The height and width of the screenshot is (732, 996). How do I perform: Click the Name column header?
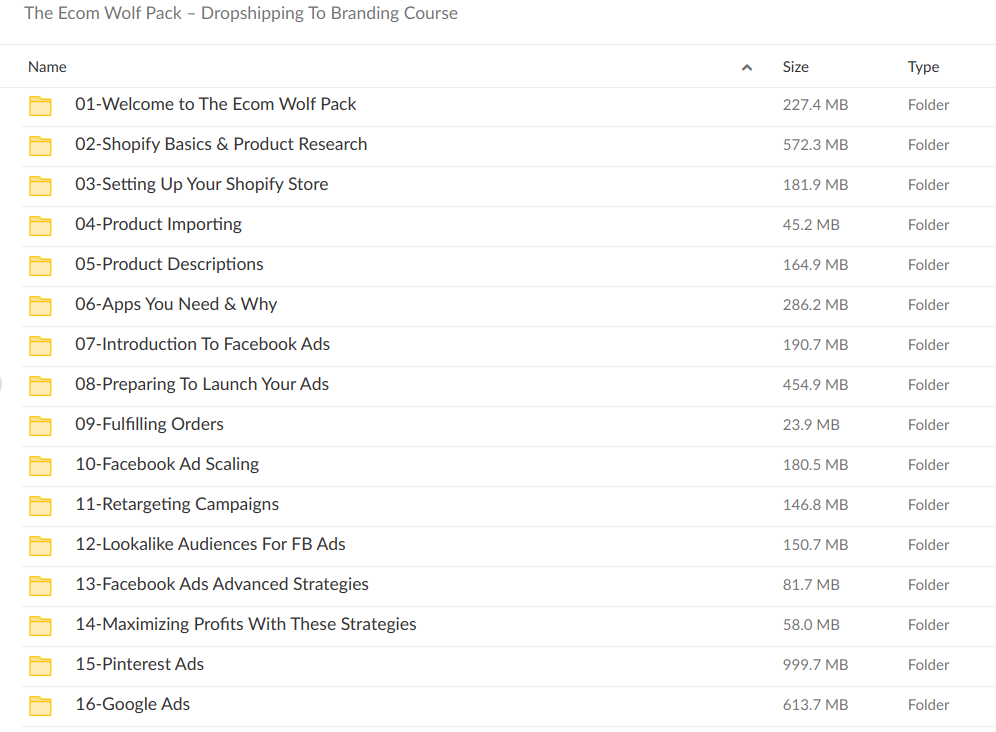point(47,66)
